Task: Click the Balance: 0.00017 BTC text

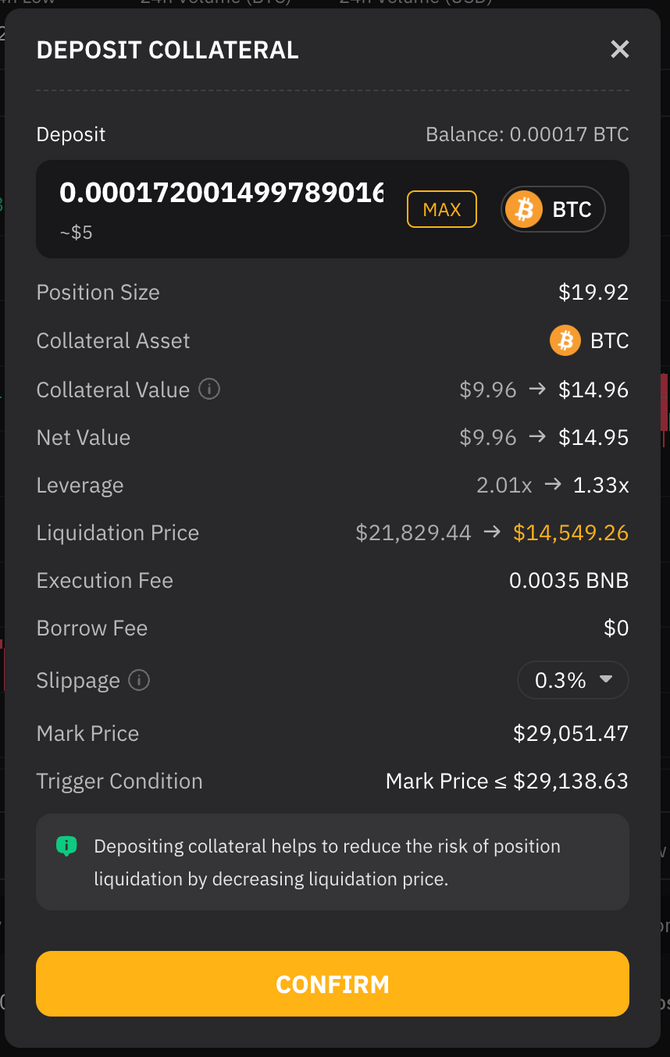Action: coord(527,134)
